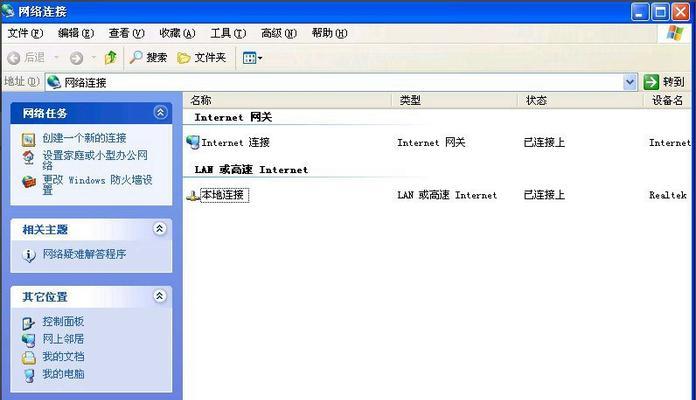Open the 收藏(A) menu
This screenshot has height=400, width=696.
click(177, 33)
